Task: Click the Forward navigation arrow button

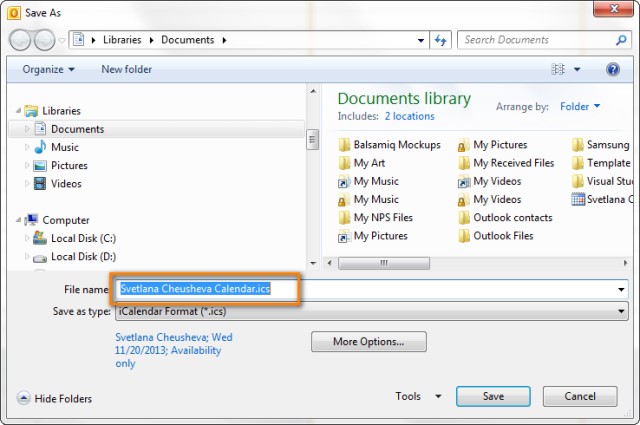Action: 44,40
